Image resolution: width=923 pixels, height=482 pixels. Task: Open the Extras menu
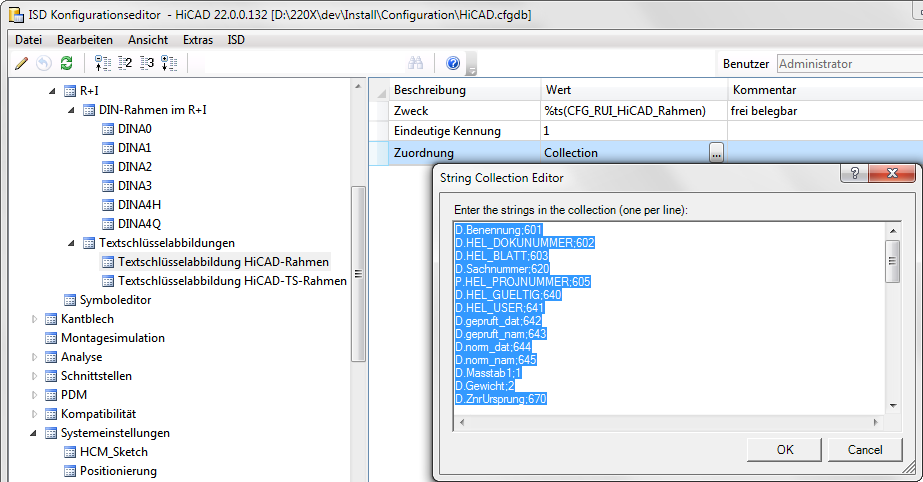198,40
